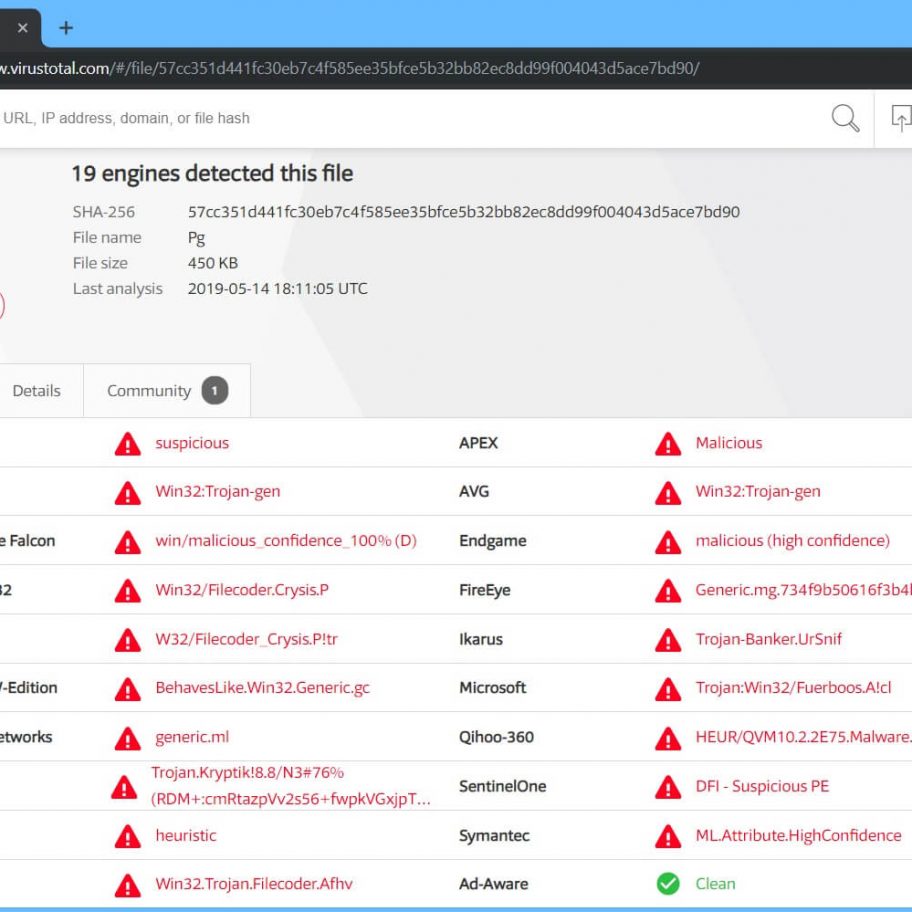912x912 pixels.
Task: Switch to the Details tab
Action: (x=37, y=391)
